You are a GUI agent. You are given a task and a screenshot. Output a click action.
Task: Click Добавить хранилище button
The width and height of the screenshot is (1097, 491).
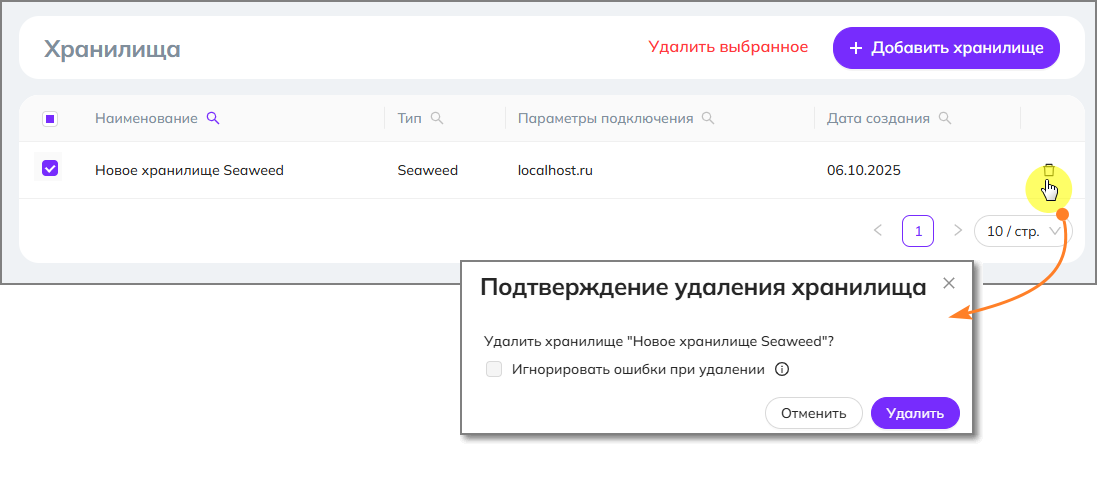(946, 48)
